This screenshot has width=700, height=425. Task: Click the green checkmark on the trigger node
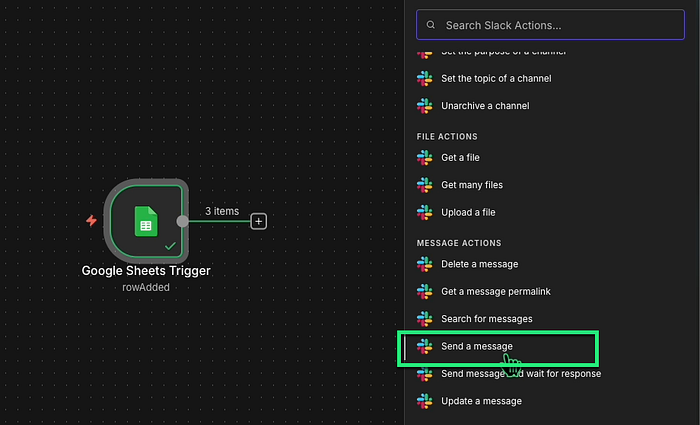[170, 246]
